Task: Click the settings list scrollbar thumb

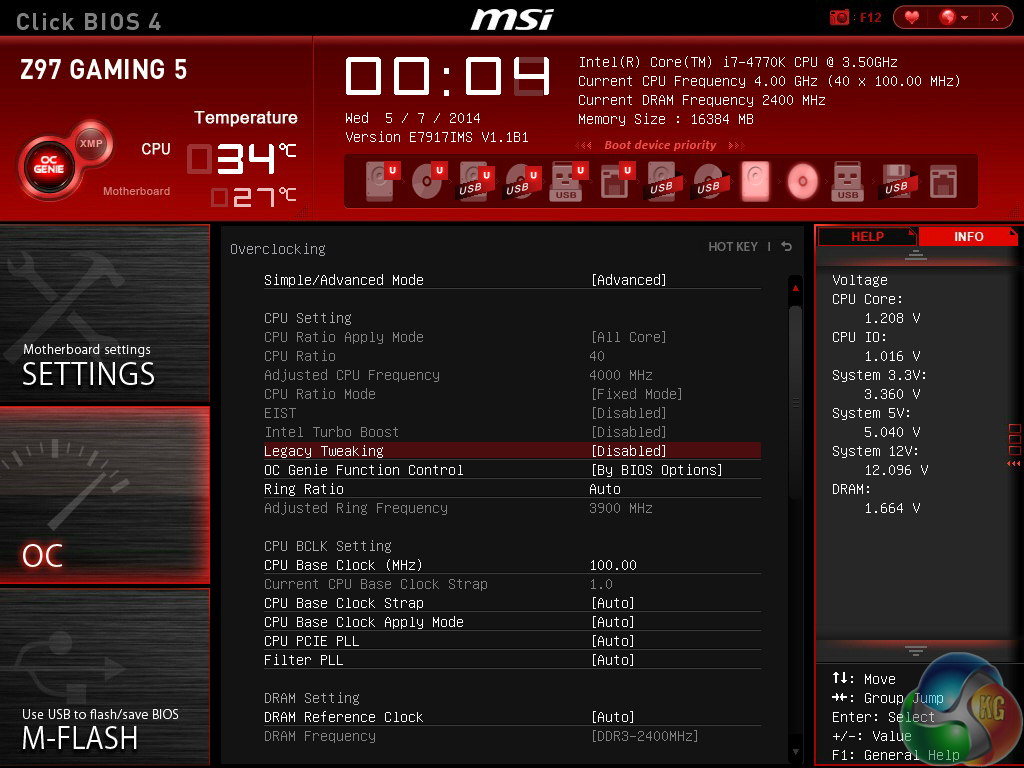Action: point(795,402)
